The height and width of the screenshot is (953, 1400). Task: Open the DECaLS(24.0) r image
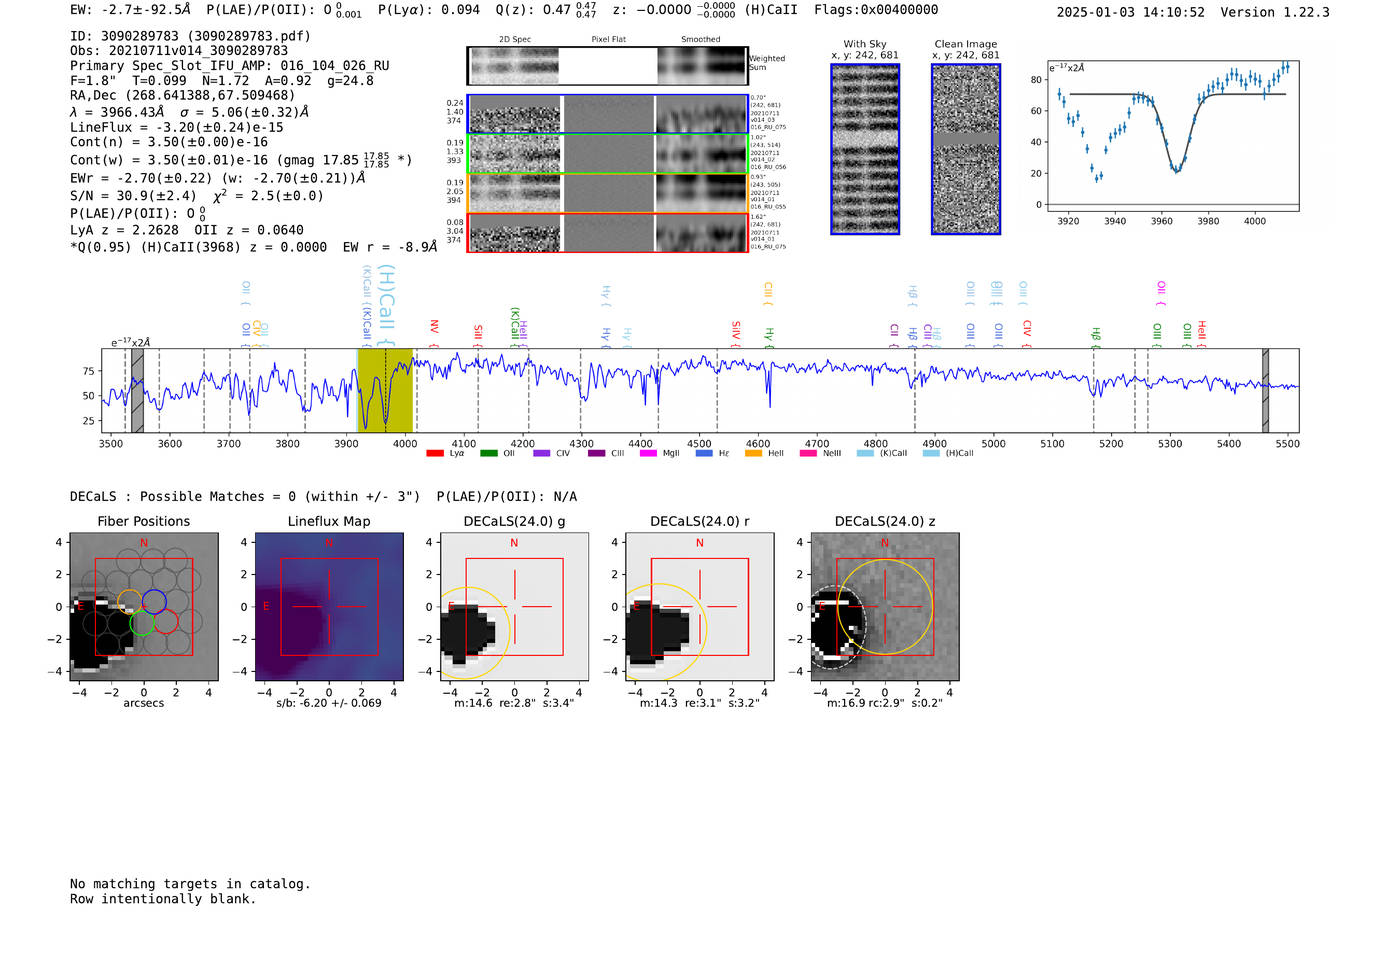pos(699,606)
